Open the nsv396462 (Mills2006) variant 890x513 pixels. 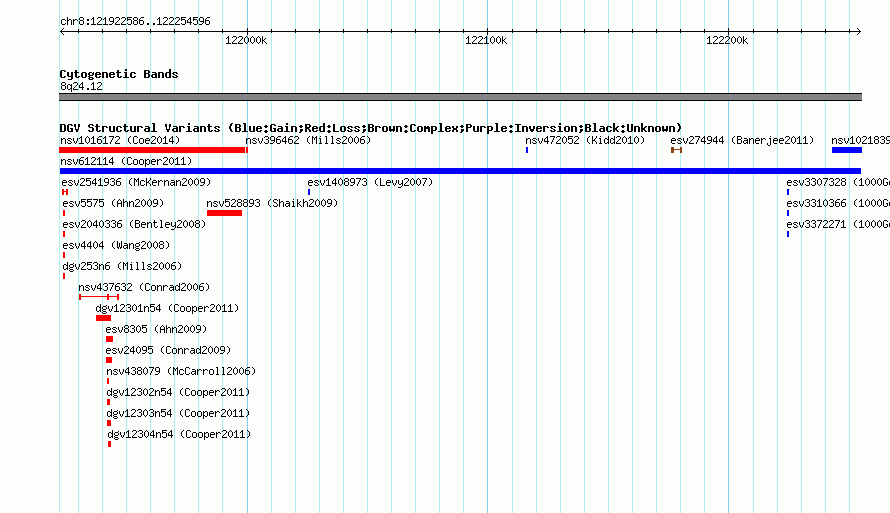pos(308,140)
